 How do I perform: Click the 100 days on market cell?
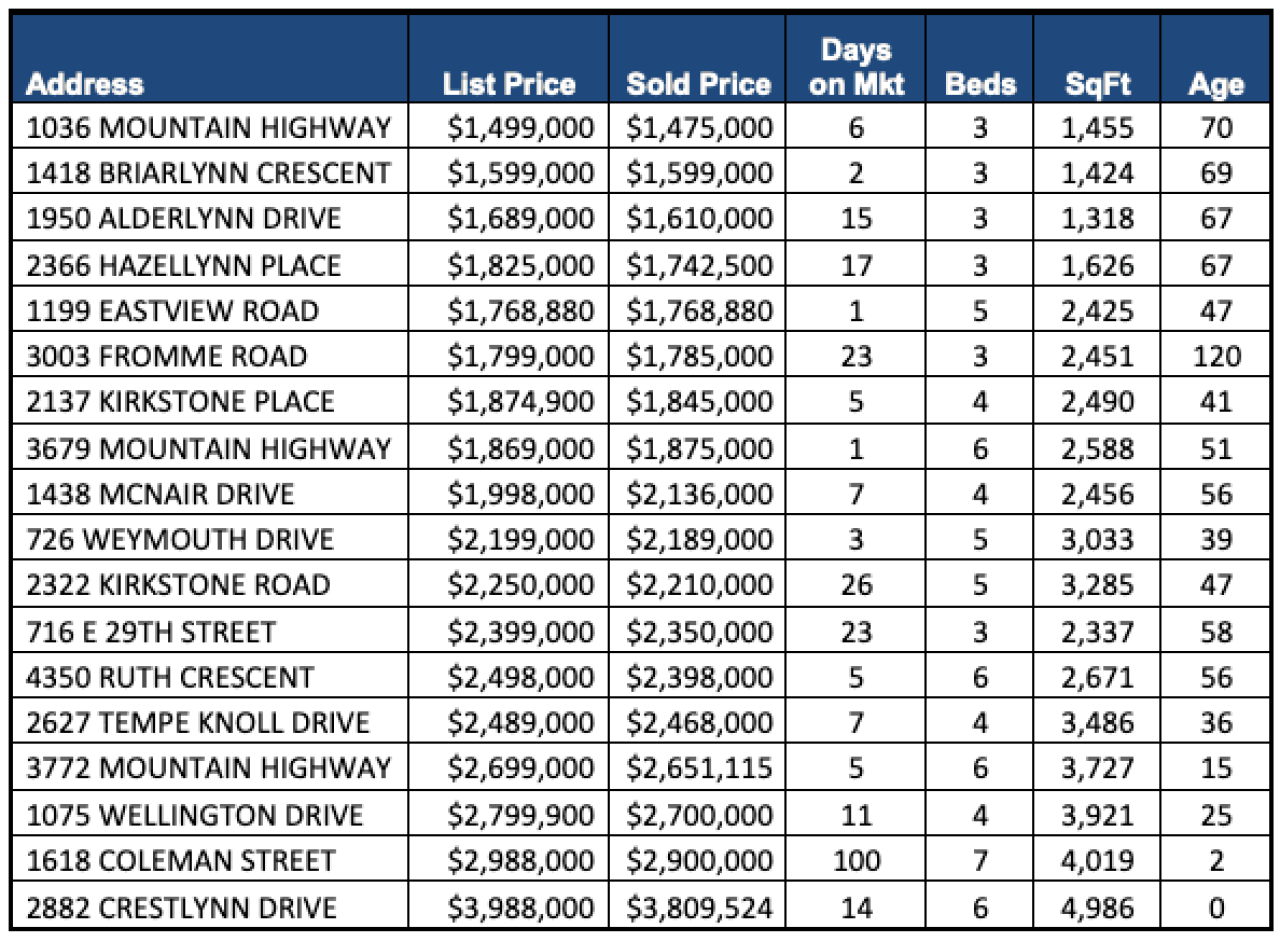pyautogui.click(x=856, y=861)
